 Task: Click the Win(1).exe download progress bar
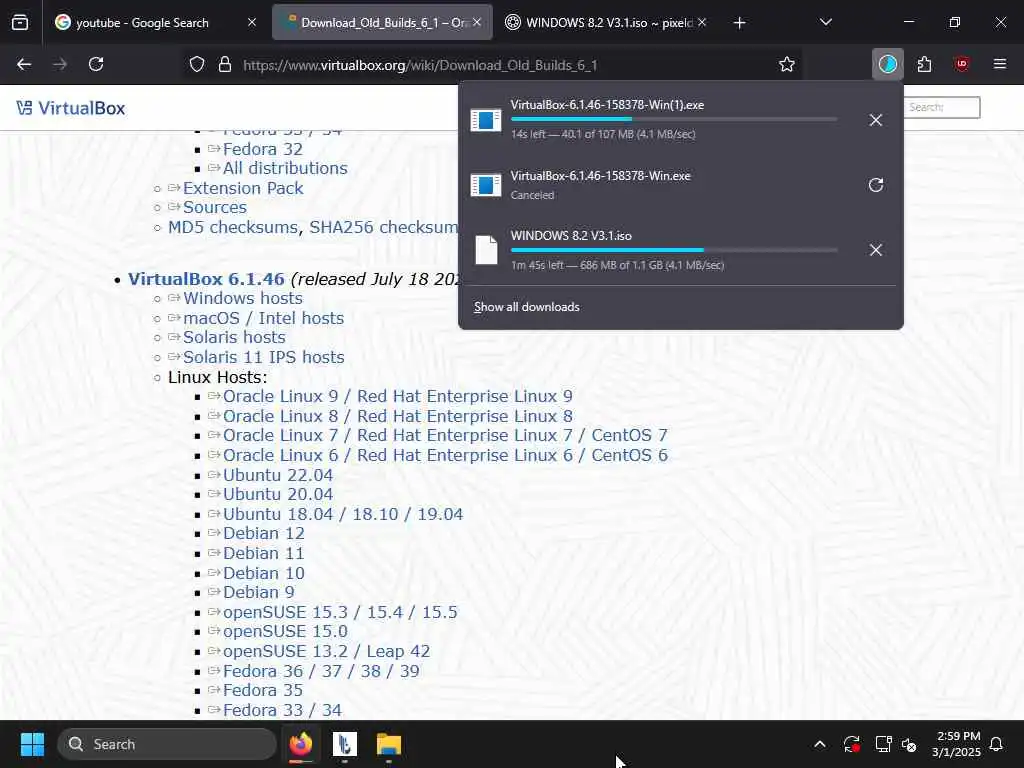(674, 119)
